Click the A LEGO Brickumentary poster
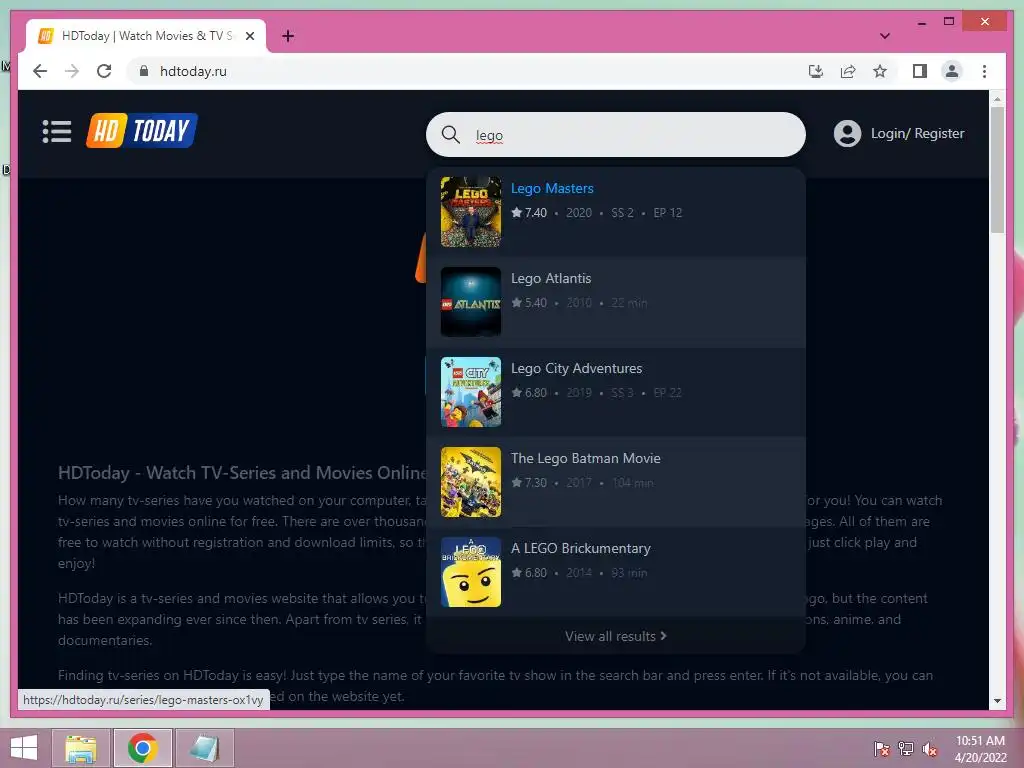The image size is (1024, 768). [x=471, y=572]
